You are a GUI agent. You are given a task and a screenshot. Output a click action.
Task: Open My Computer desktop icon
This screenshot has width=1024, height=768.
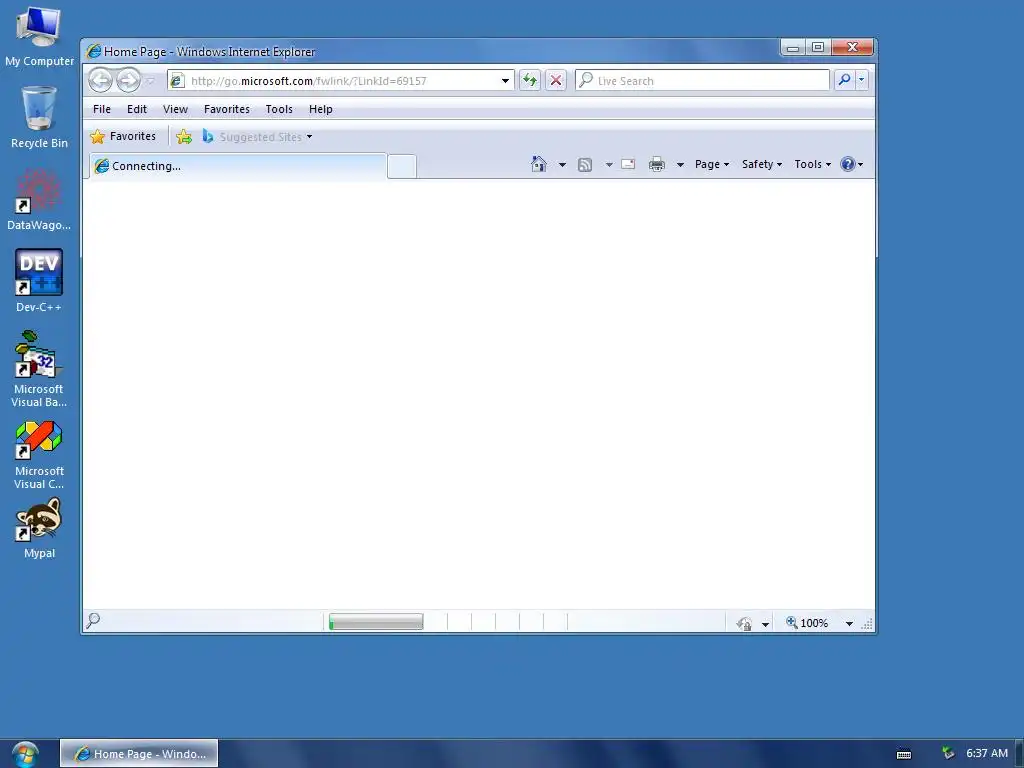click(39, 37)
